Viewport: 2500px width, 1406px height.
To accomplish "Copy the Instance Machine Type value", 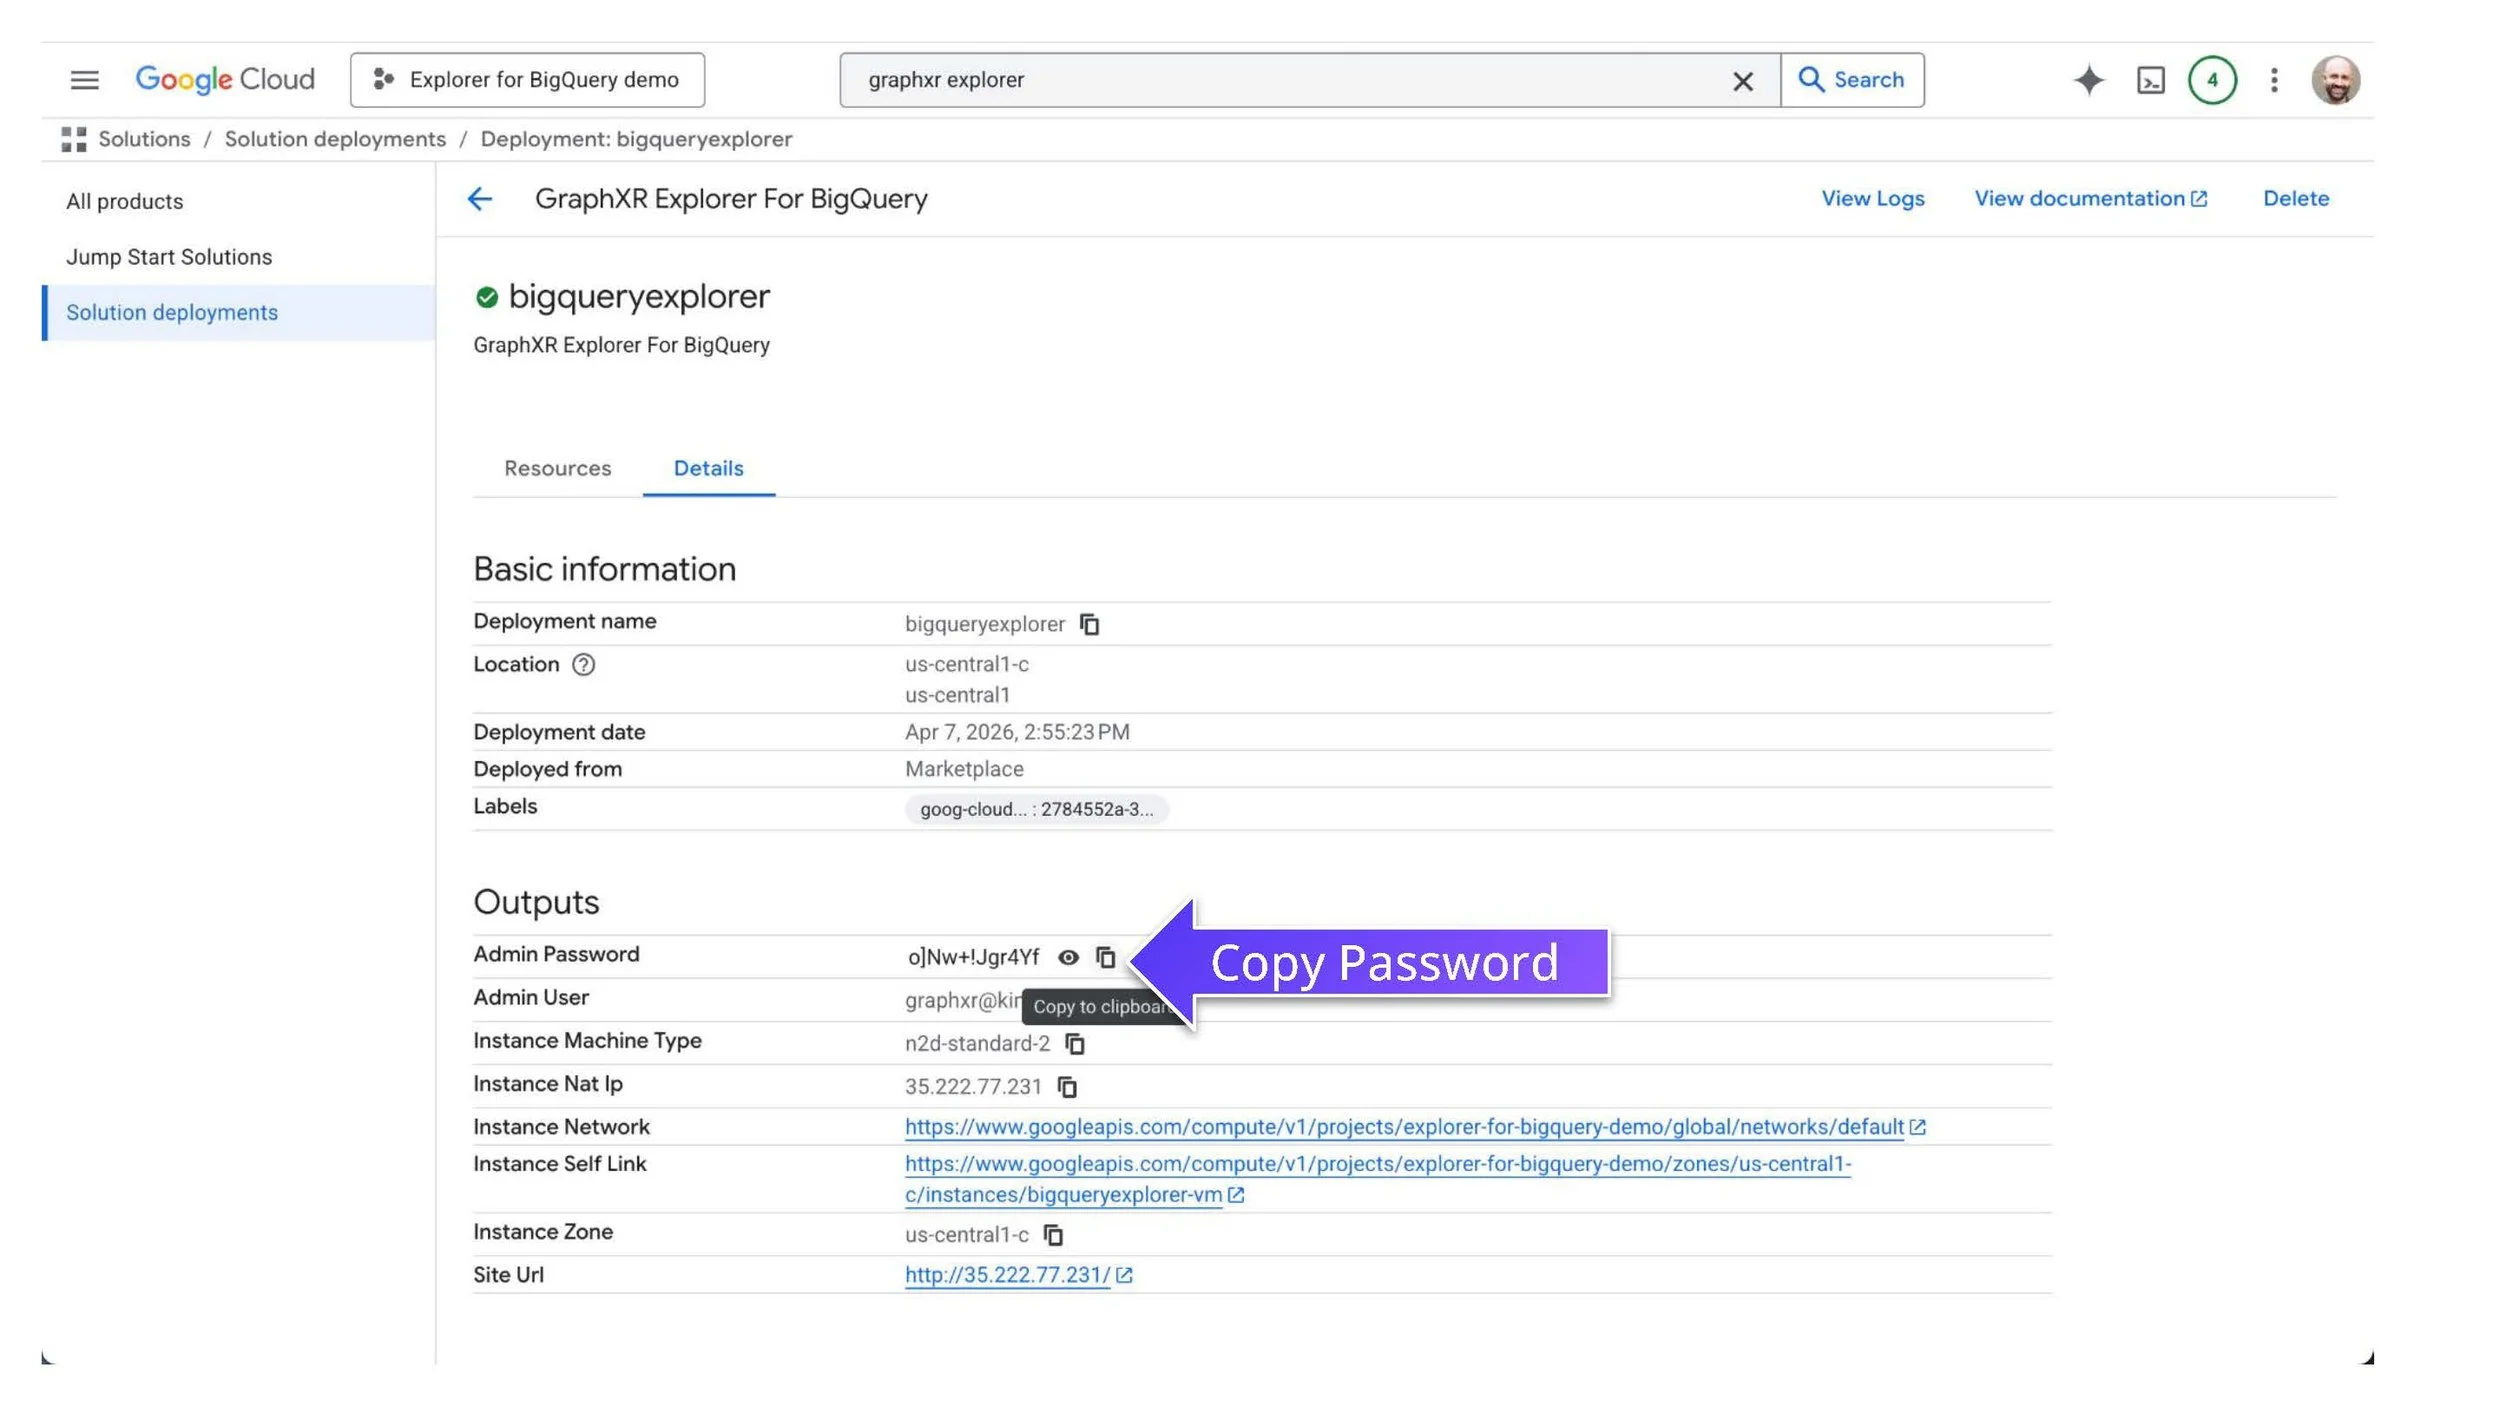I will pyautogui.click(x=1075, y=1043).
